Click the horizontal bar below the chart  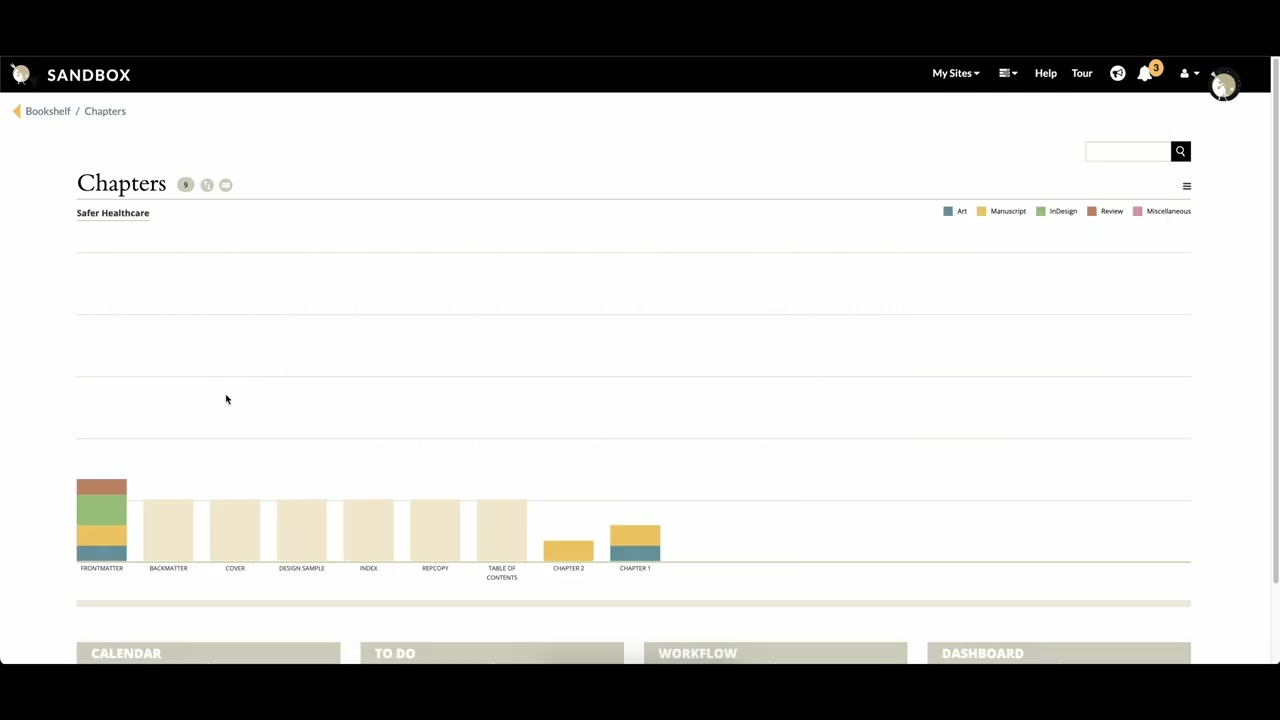tap(633, 603)
